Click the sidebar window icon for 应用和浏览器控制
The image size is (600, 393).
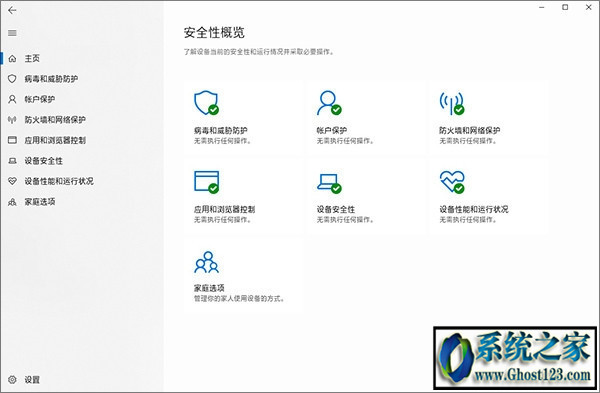click(12, 140)
